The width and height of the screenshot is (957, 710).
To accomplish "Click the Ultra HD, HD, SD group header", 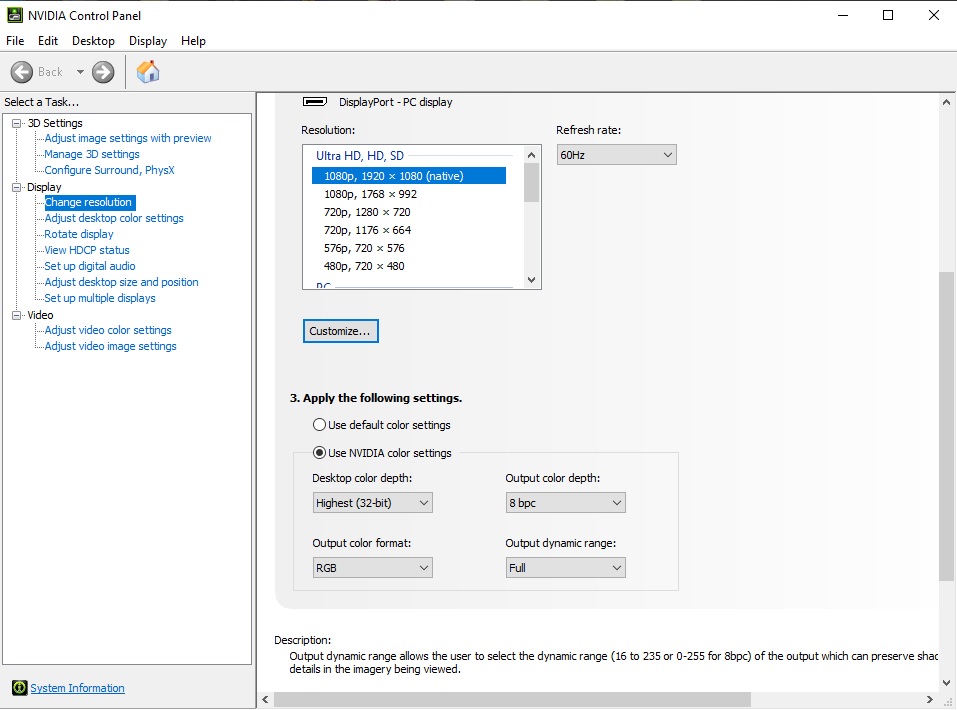I will coord(359,156).
